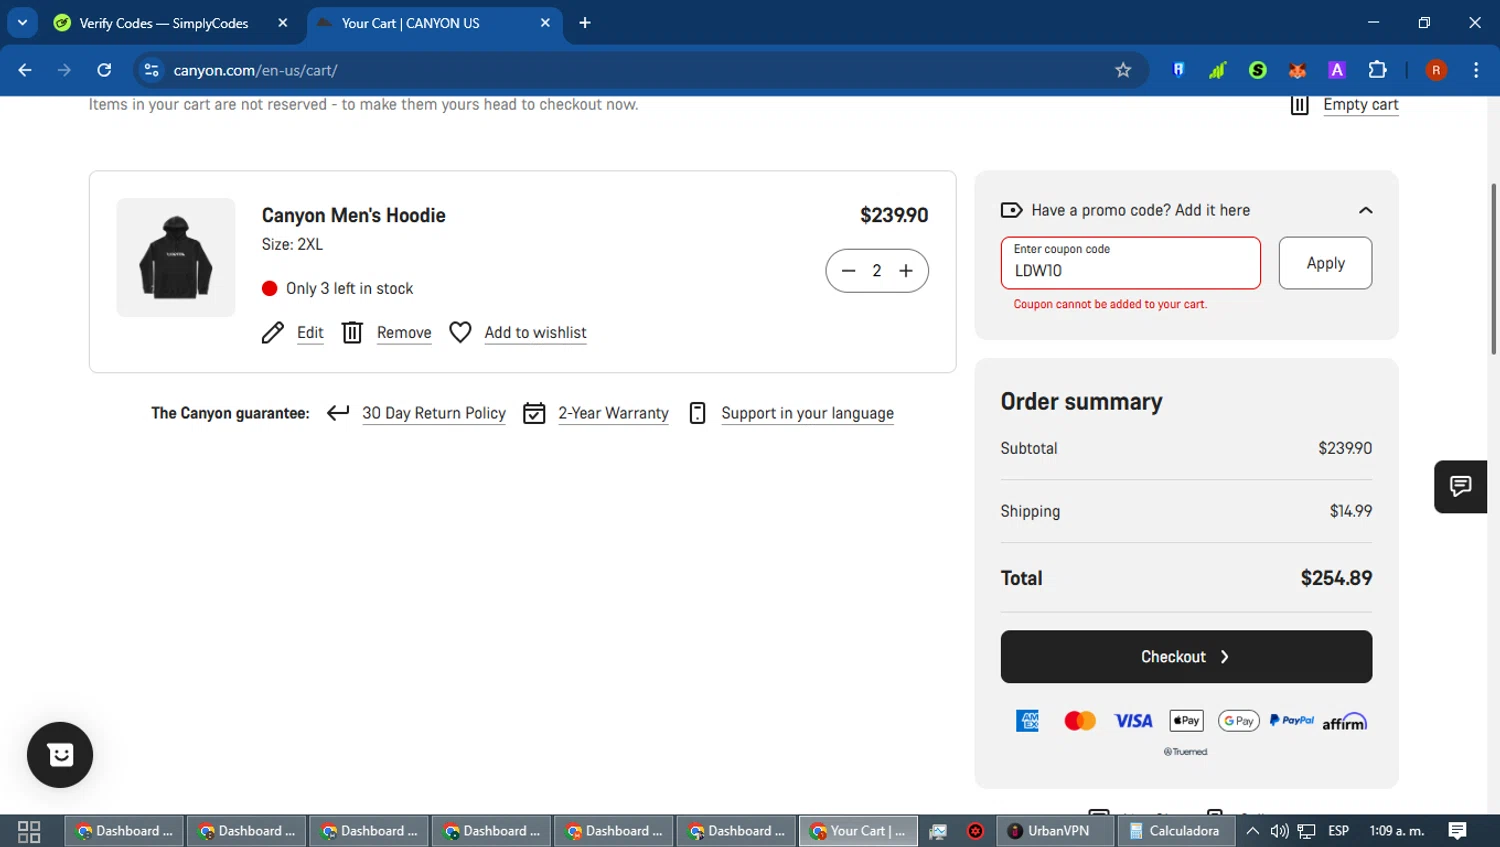Click the heart wishlist icon
This screenshot has height=847, width=1500.
point(460,332)
